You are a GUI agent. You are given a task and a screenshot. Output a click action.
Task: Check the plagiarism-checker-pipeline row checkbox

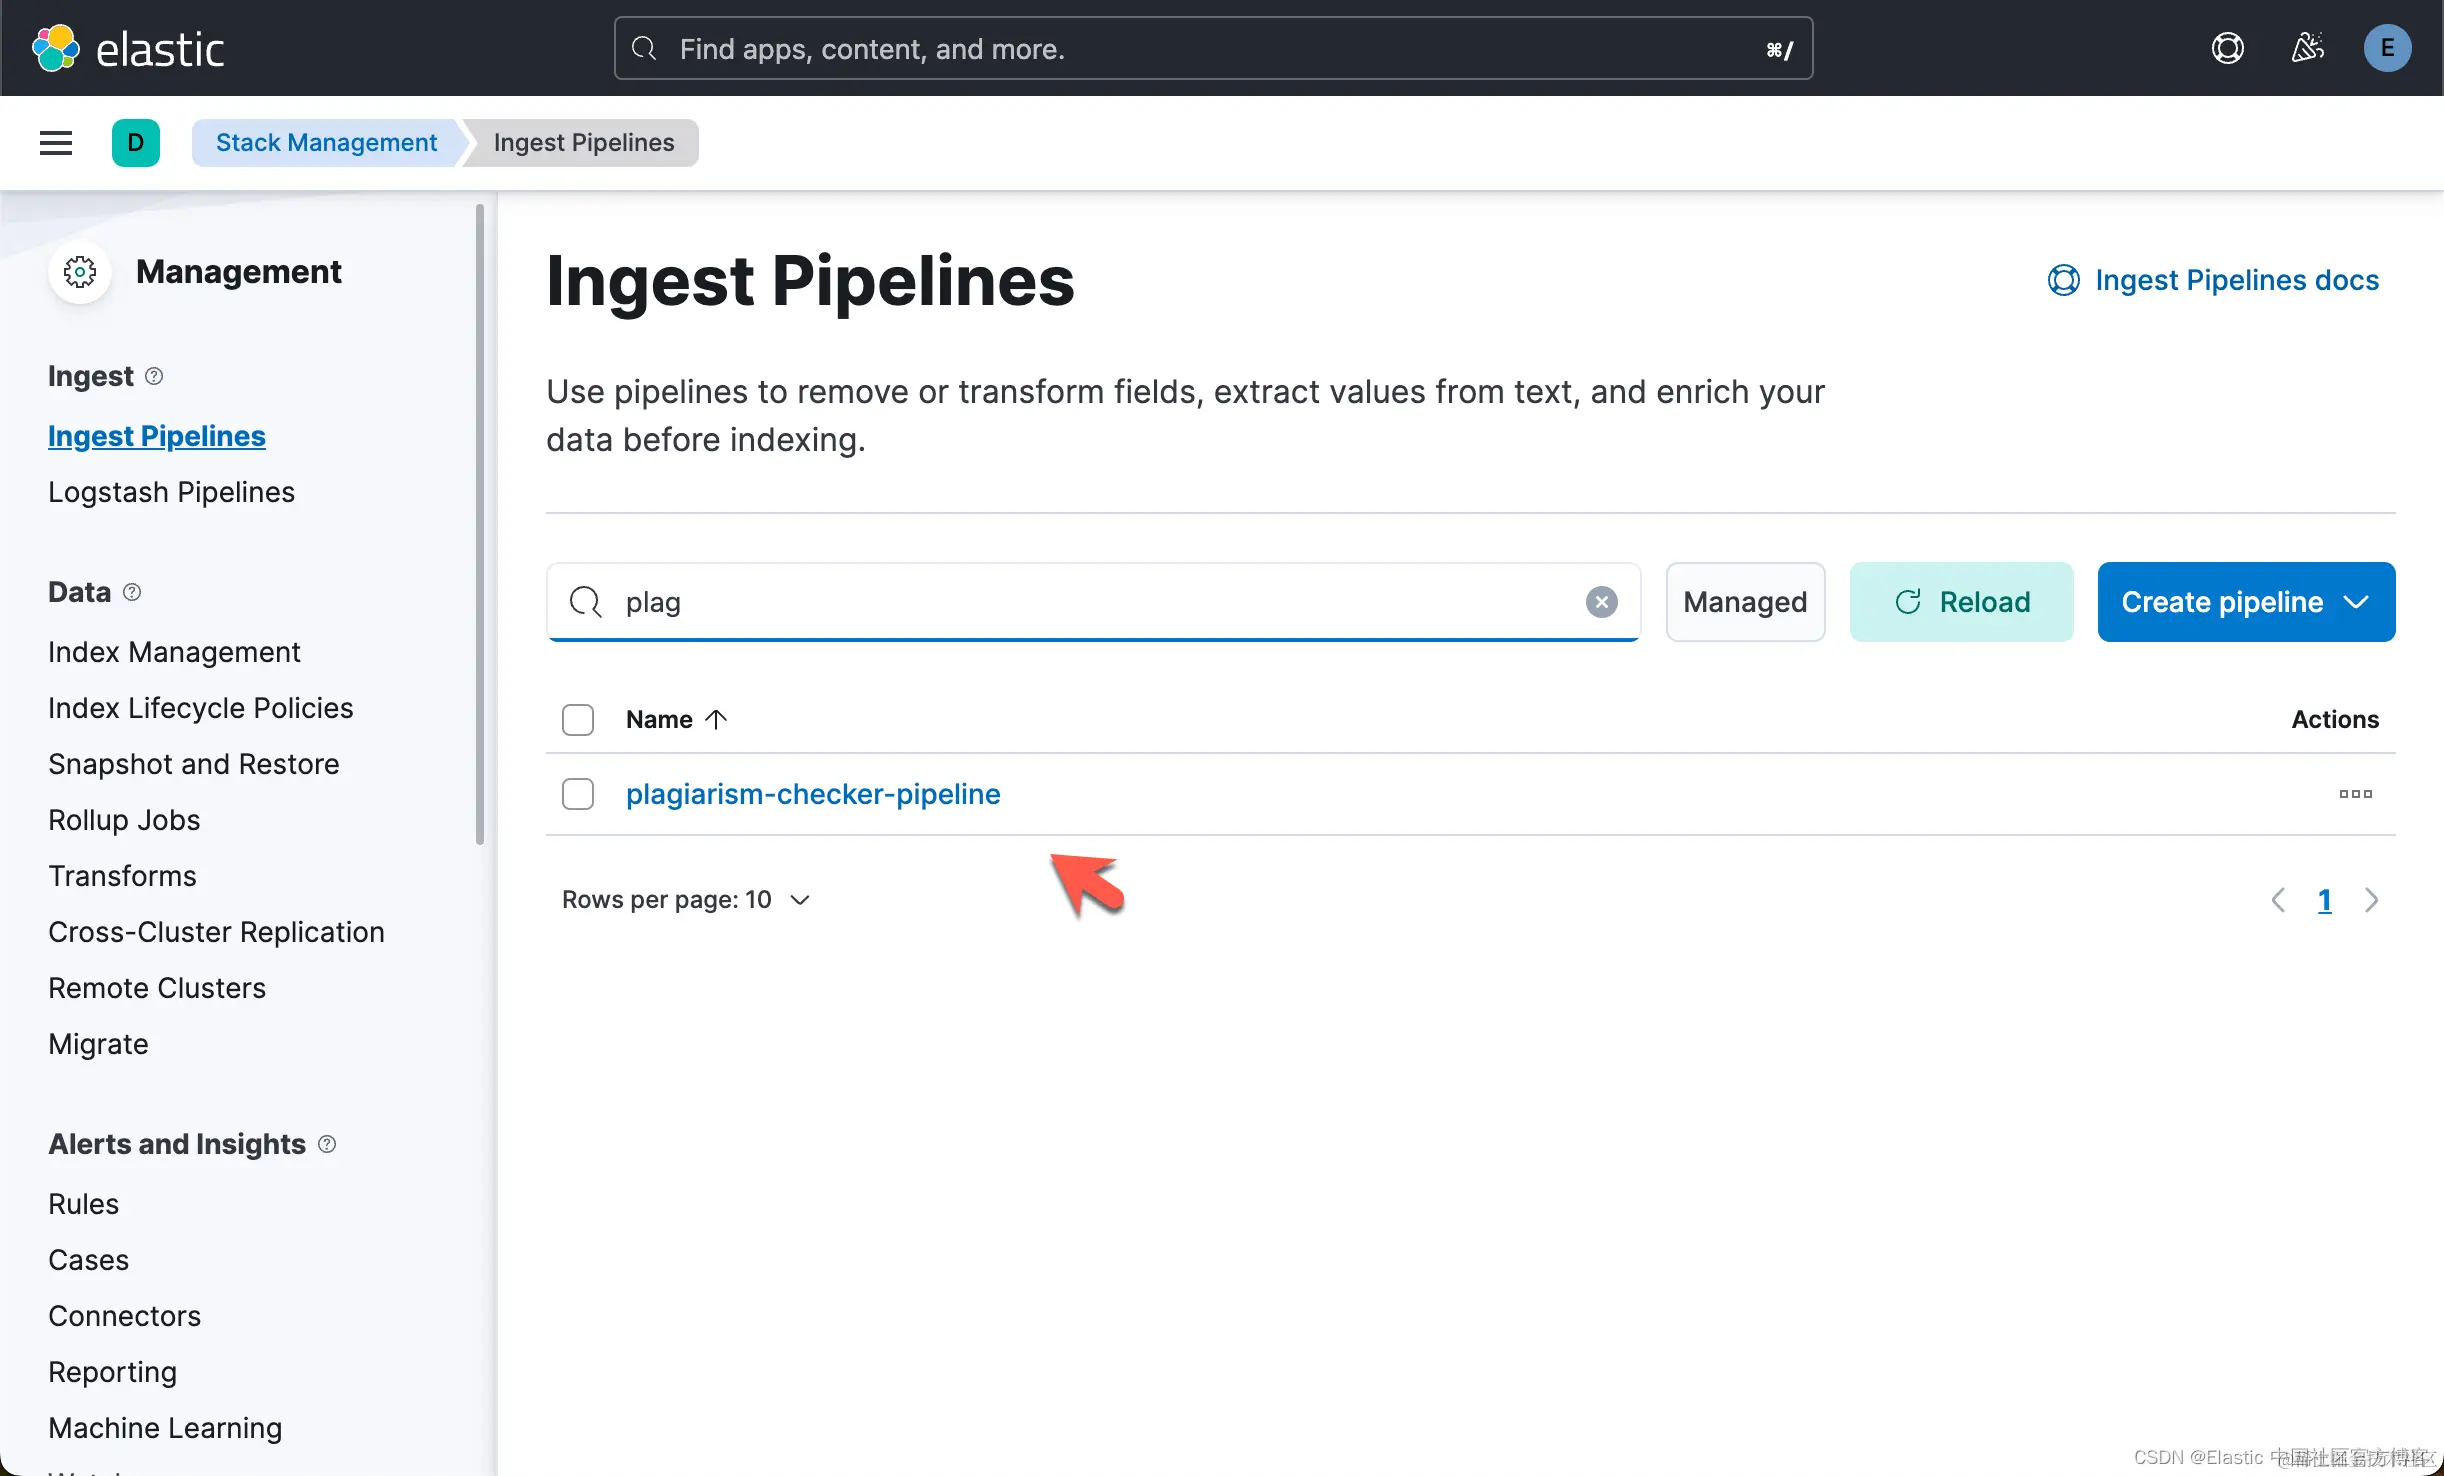[578, 794]
